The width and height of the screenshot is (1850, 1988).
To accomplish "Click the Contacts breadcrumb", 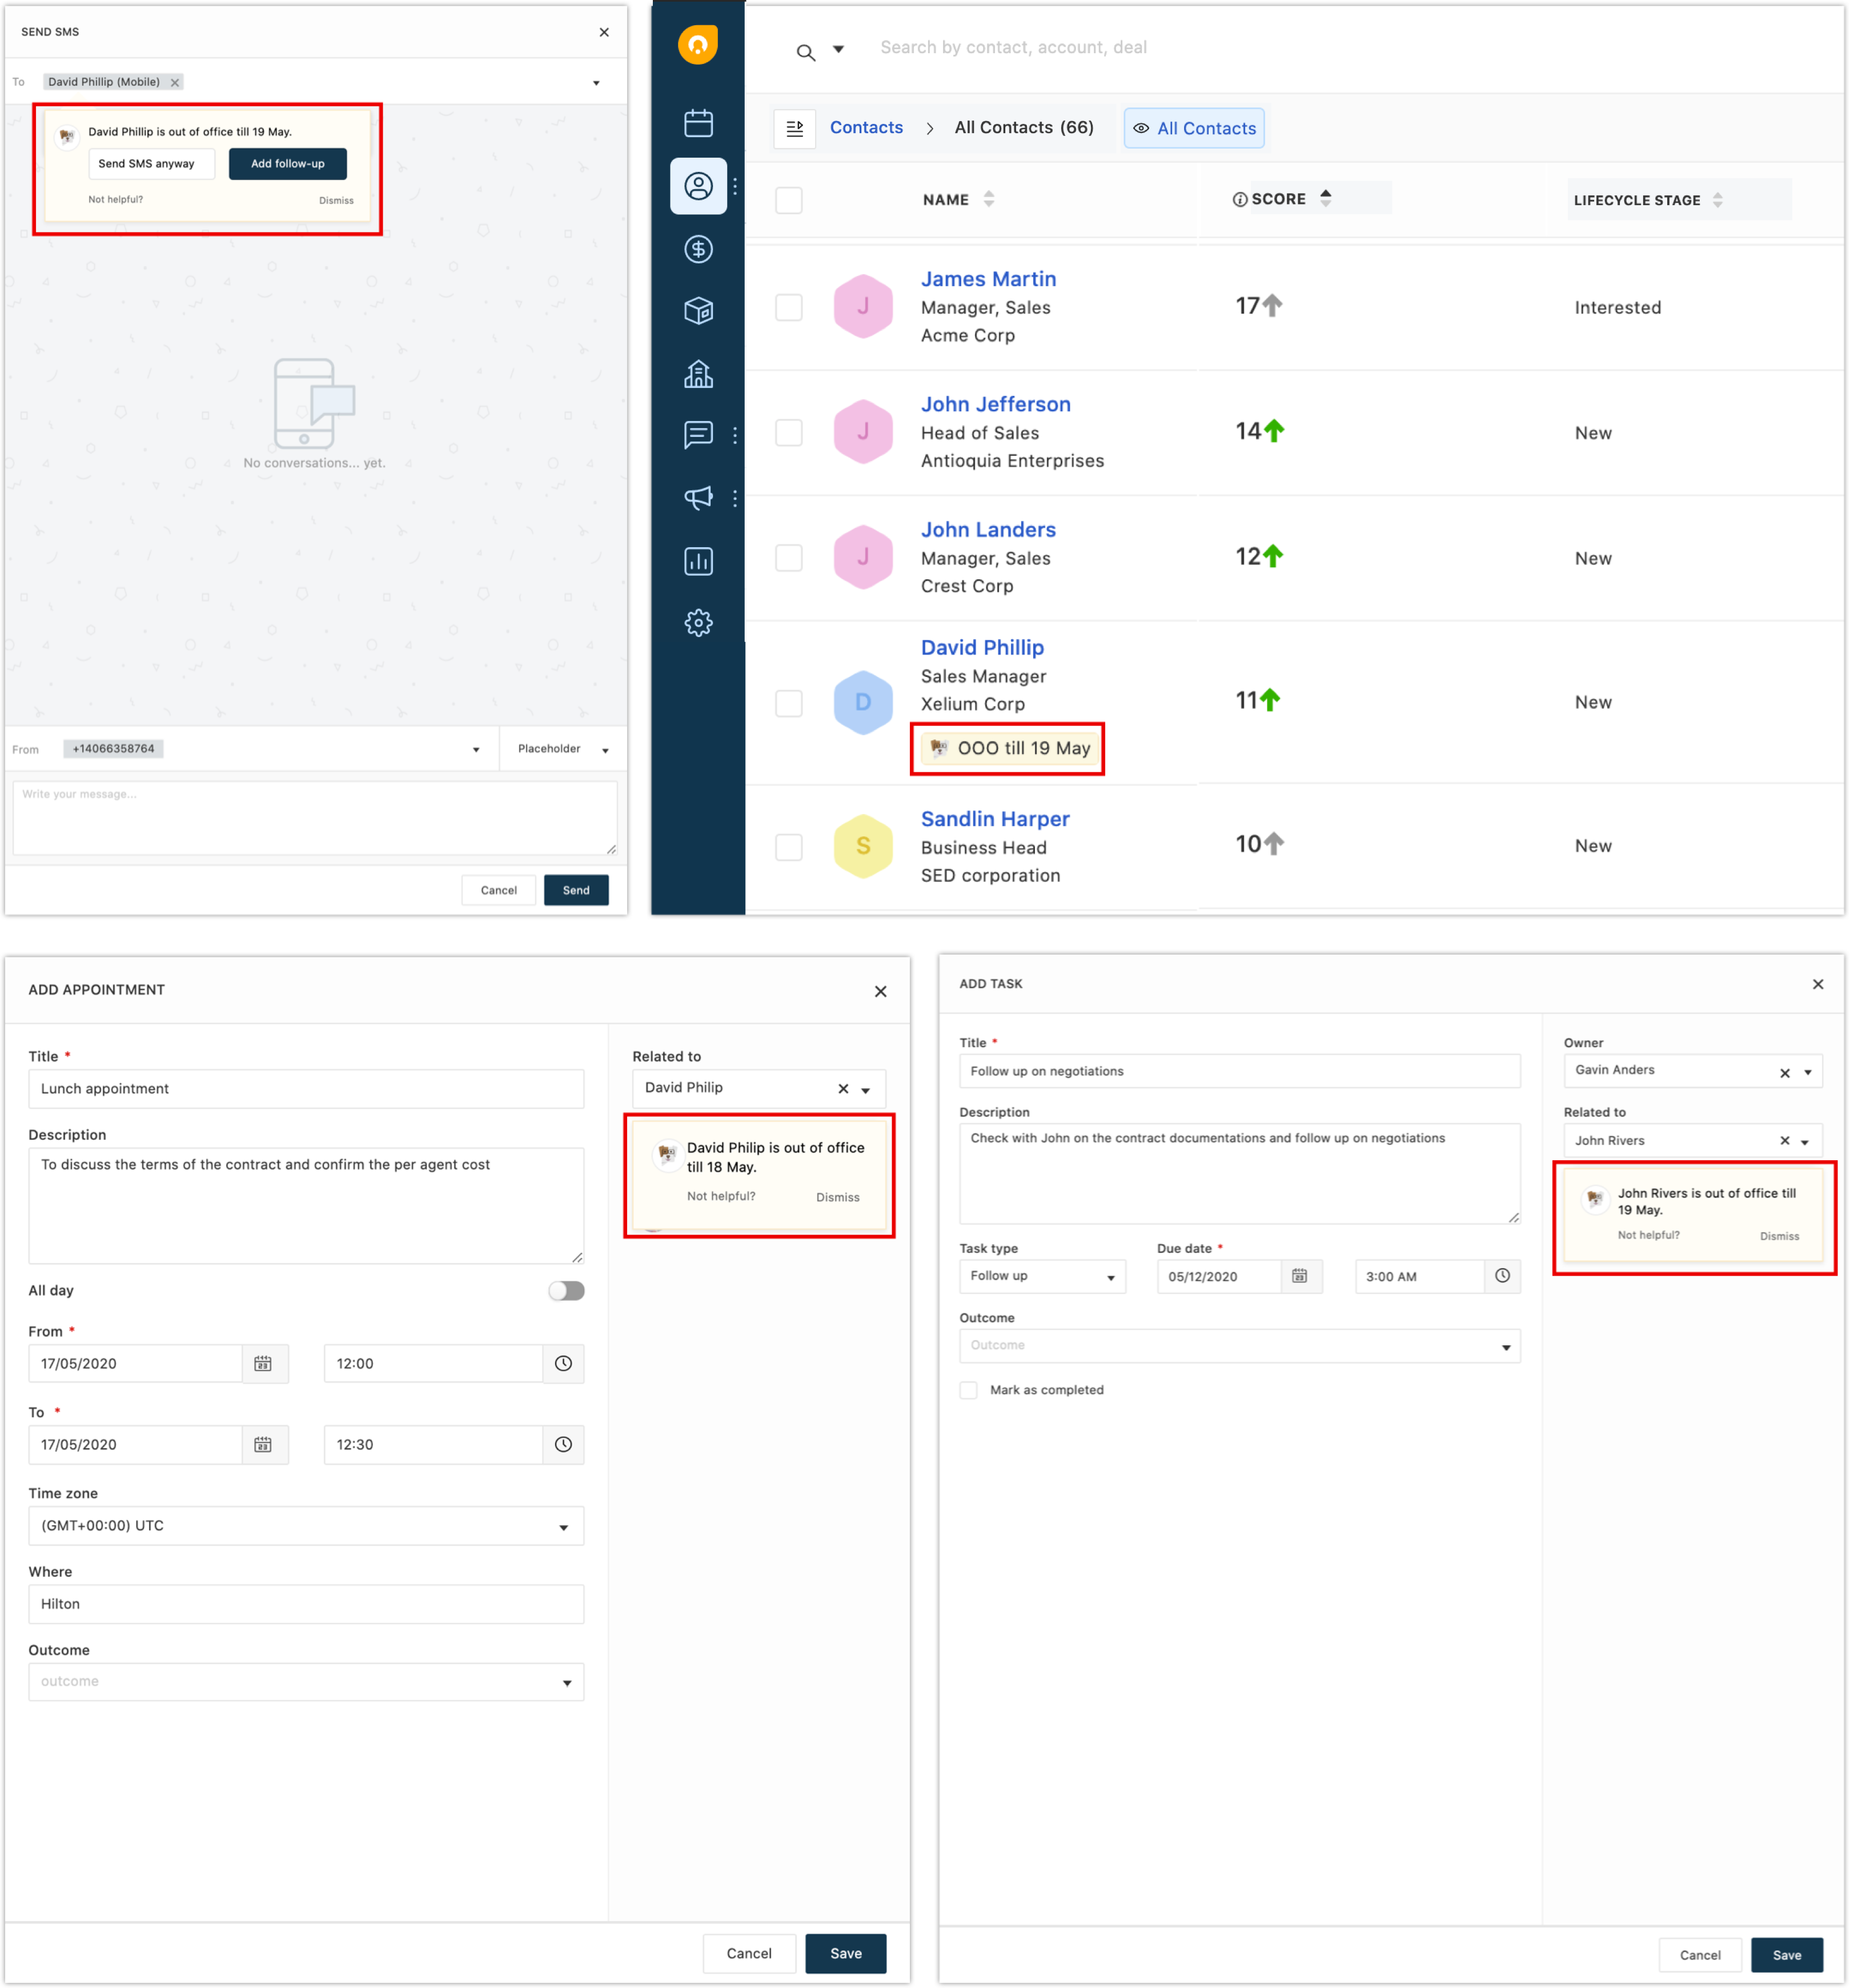I will 866,128.
